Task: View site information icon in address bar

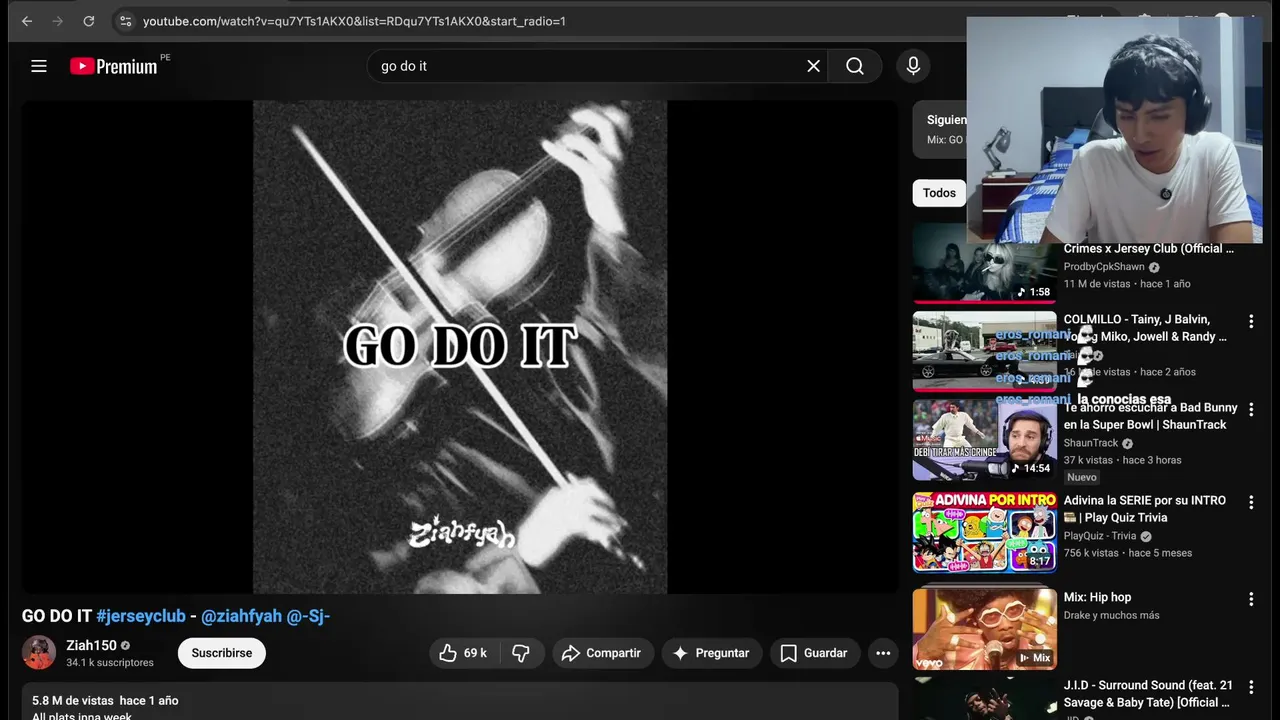Action: [x=125, y=21]
